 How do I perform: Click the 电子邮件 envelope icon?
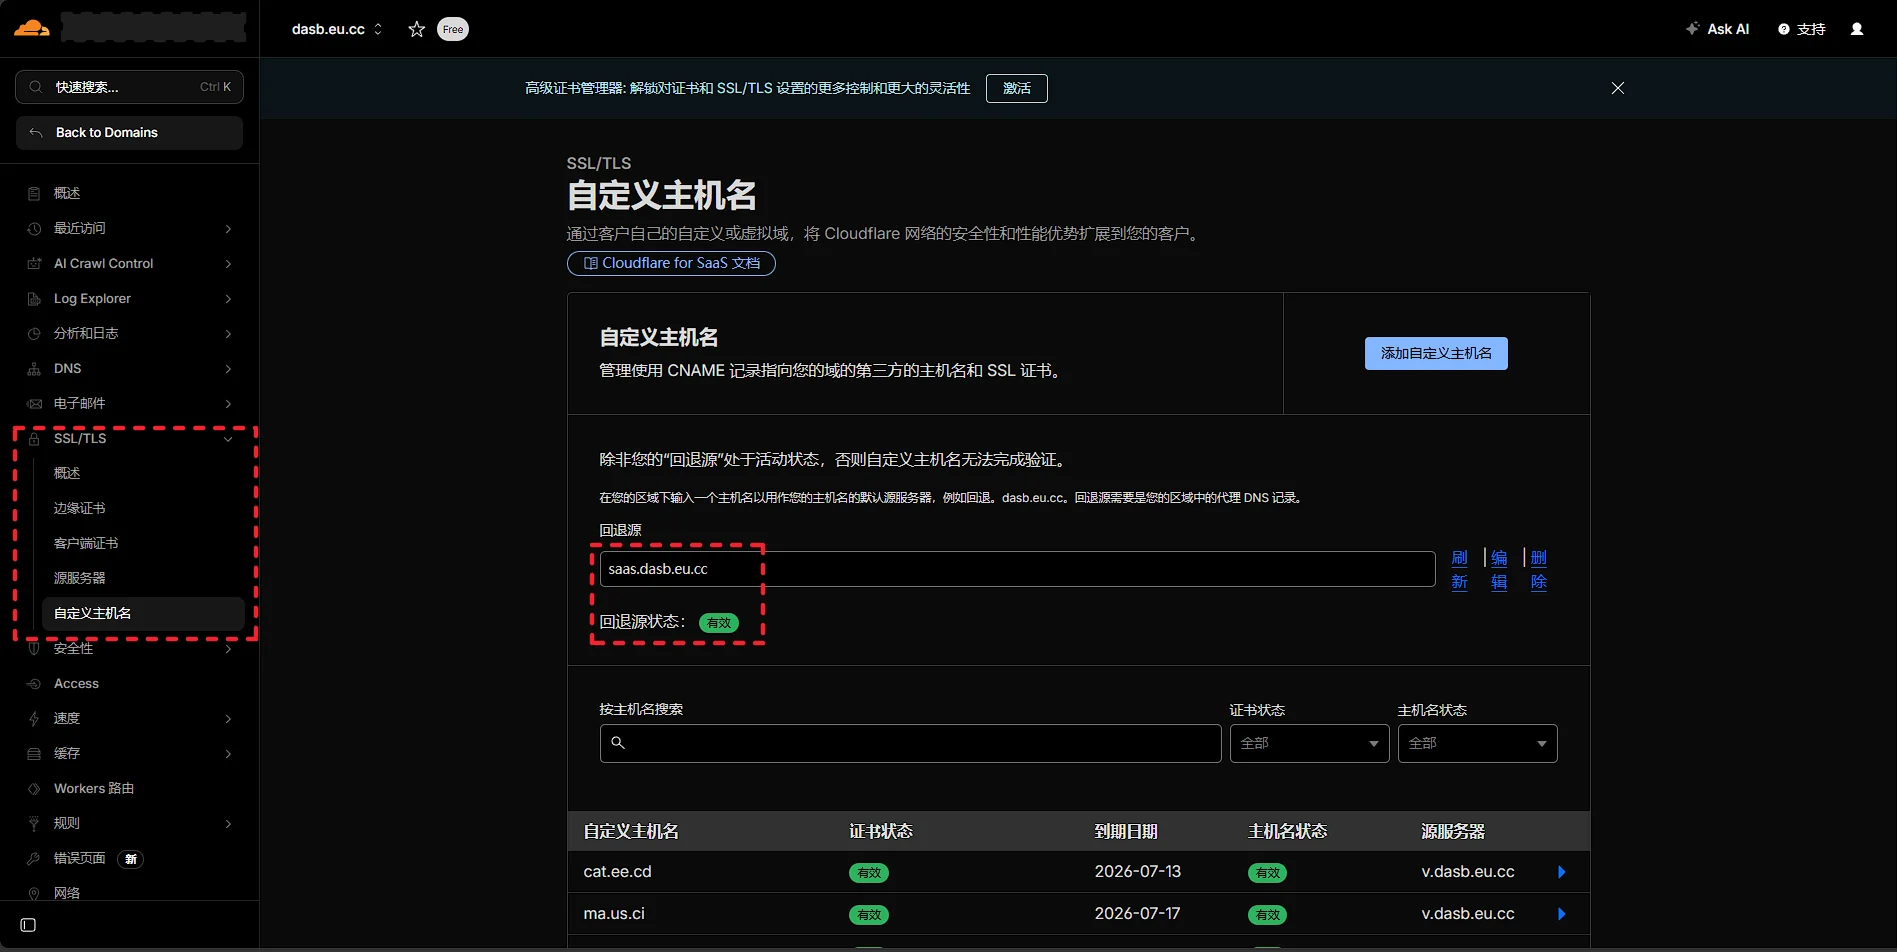click(x=34, y=403)
